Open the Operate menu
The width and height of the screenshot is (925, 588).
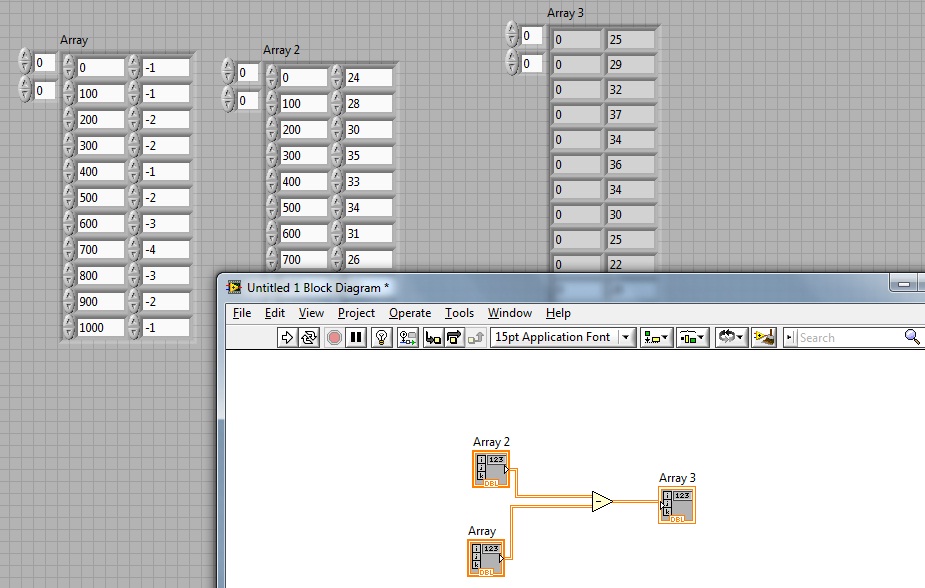[410, 313]
